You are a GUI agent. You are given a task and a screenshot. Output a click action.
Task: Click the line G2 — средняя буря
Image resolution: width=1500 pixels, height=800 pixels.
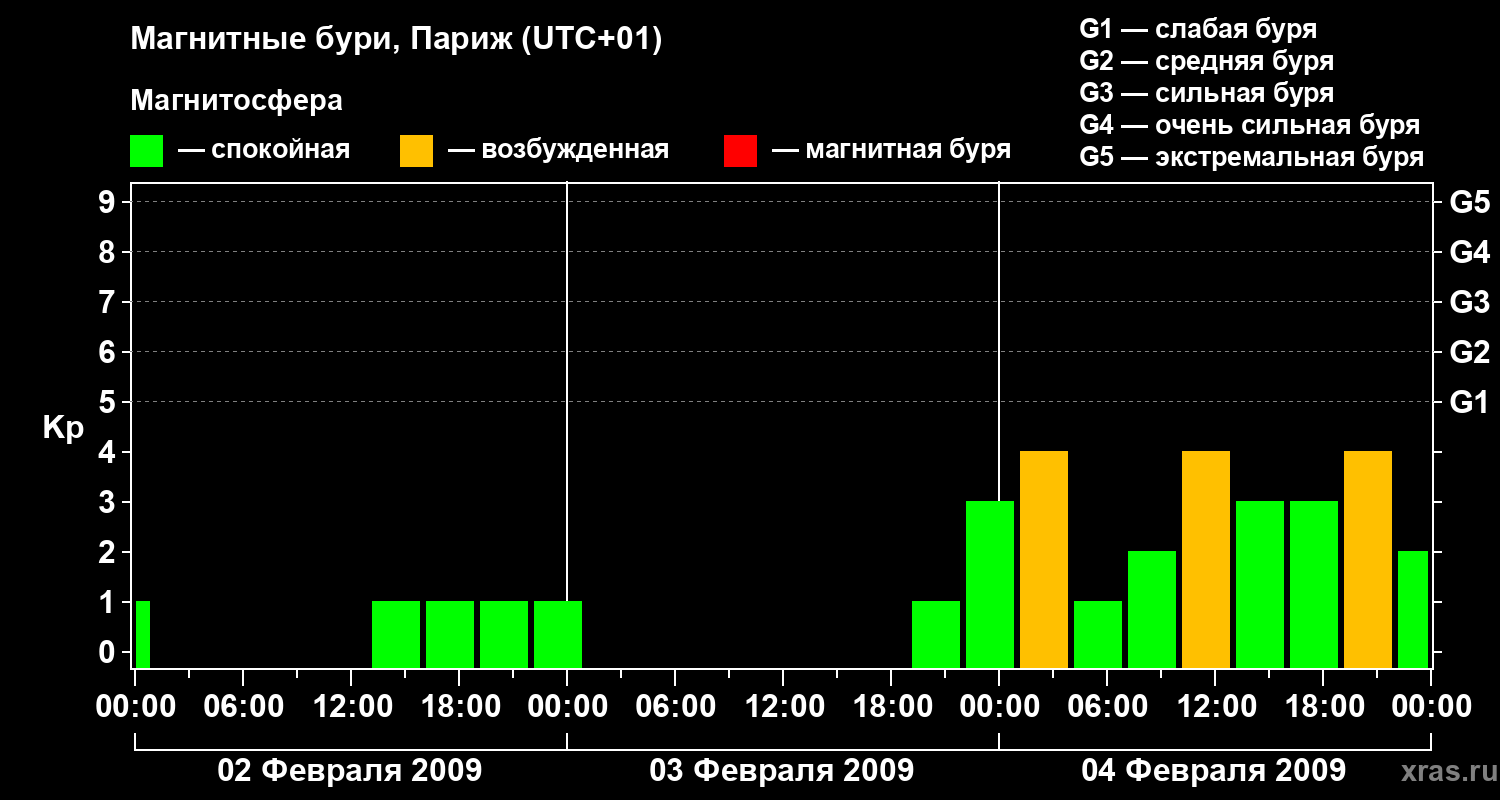1206,61
